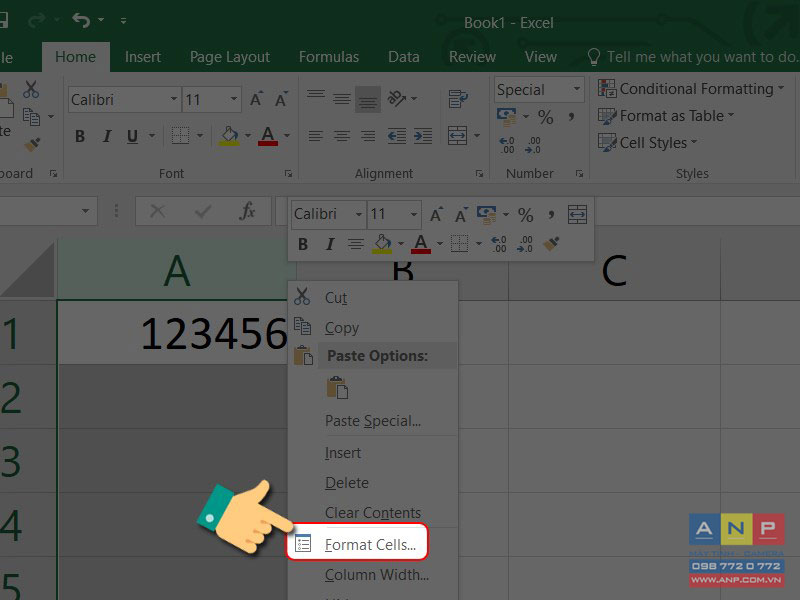Toggle Wrap Text in ribbon
800x600 pixels.
point(458,98)
